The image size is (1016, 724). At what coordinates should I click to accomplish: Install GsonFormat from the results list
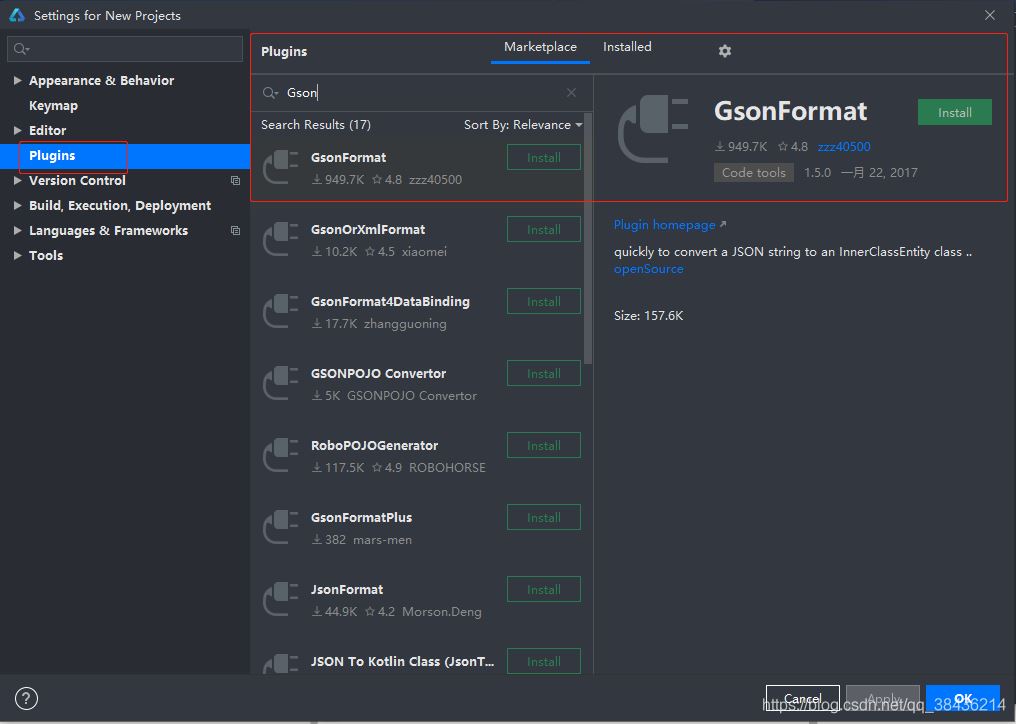pos(544,158)
